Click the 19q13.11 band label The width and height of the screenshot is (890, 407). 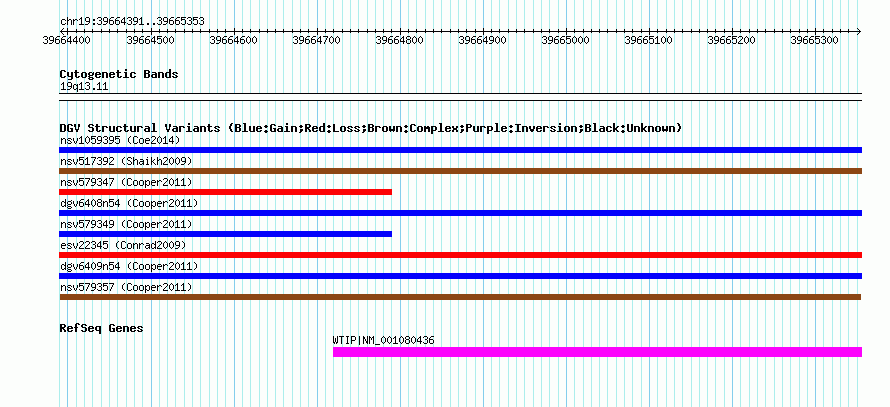tap(84, 87)
